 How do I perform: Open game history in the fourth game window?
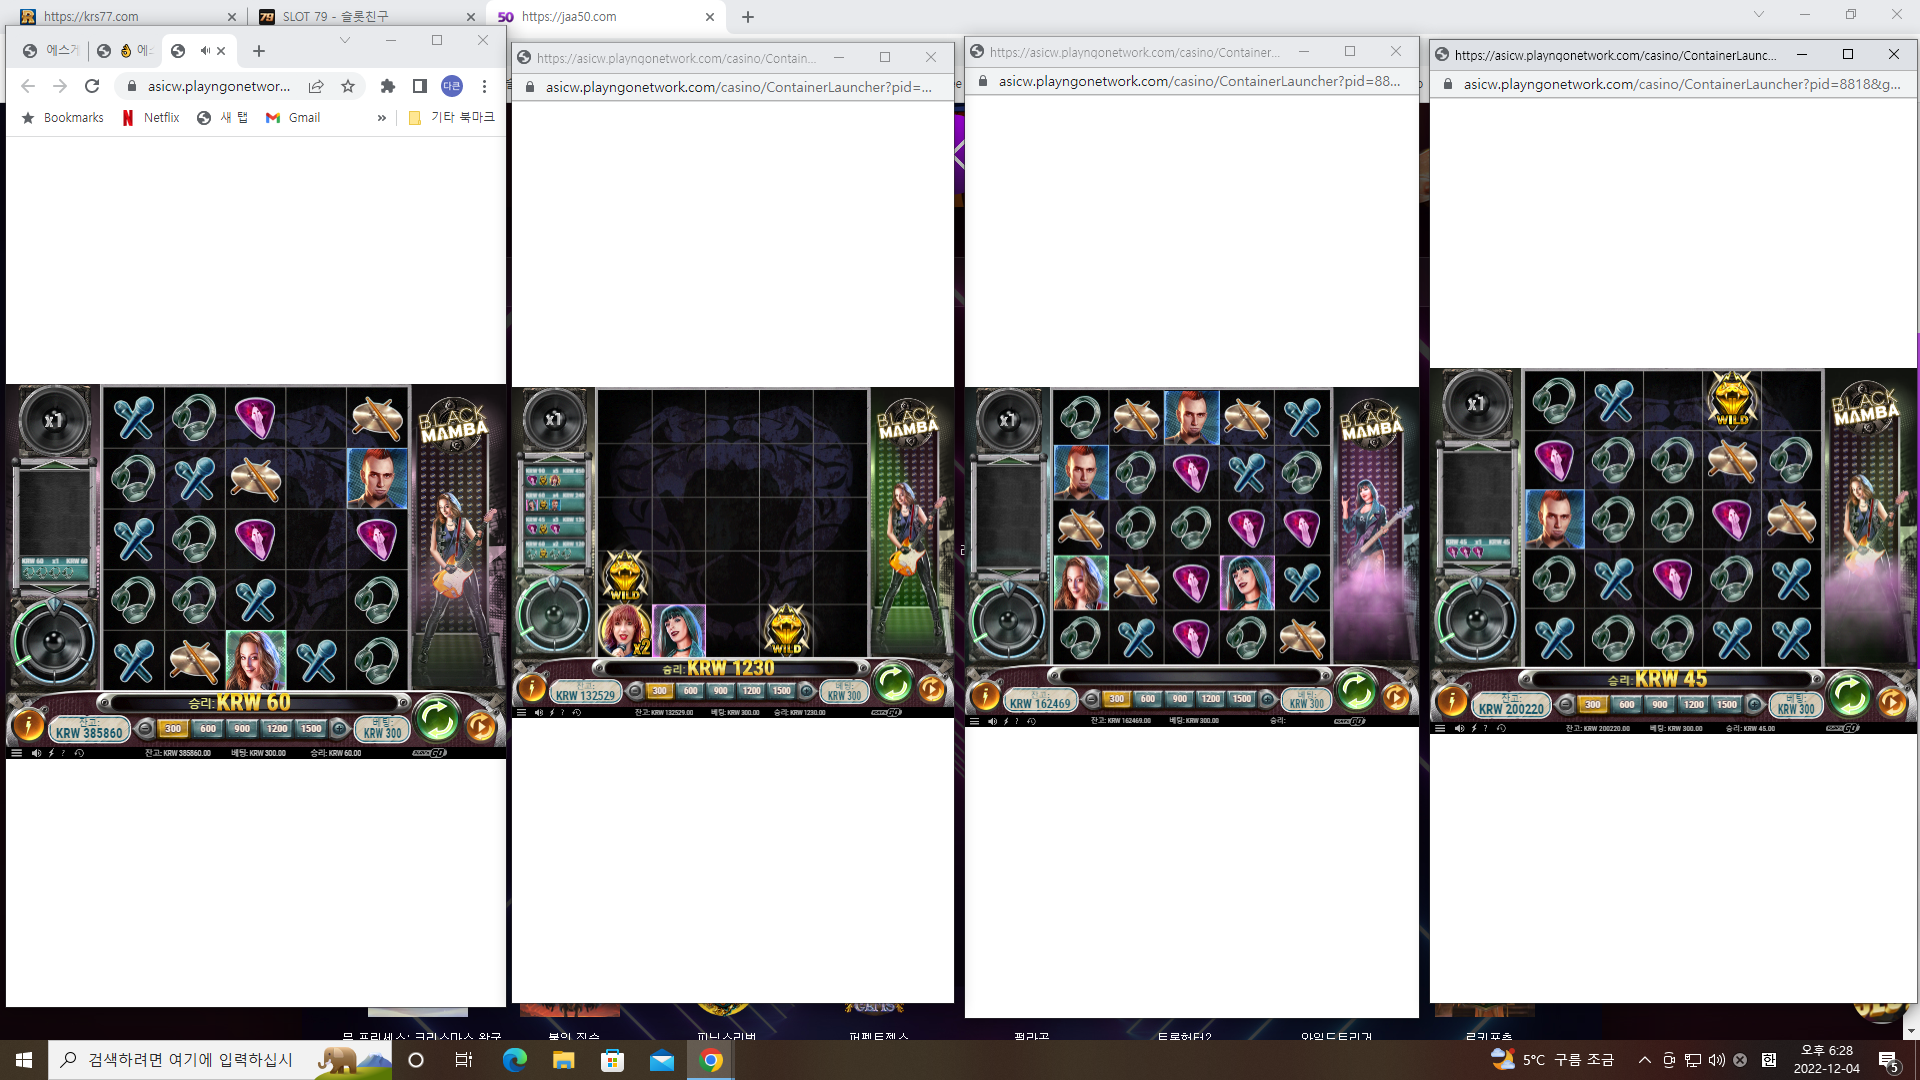pyautogui.click(x=1501, y=728)
